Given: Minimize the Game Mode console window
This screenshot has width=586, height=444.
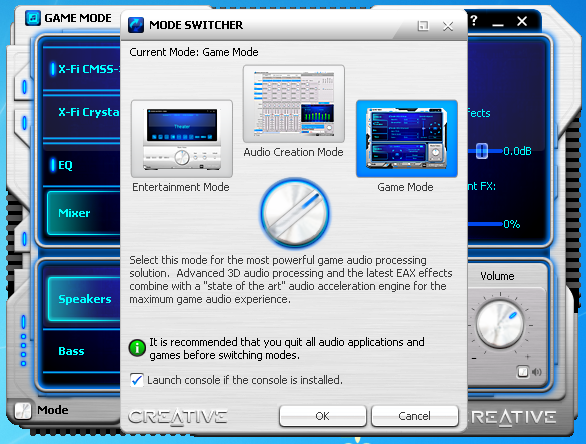Looking at the screenshot, I should point(497,24).
